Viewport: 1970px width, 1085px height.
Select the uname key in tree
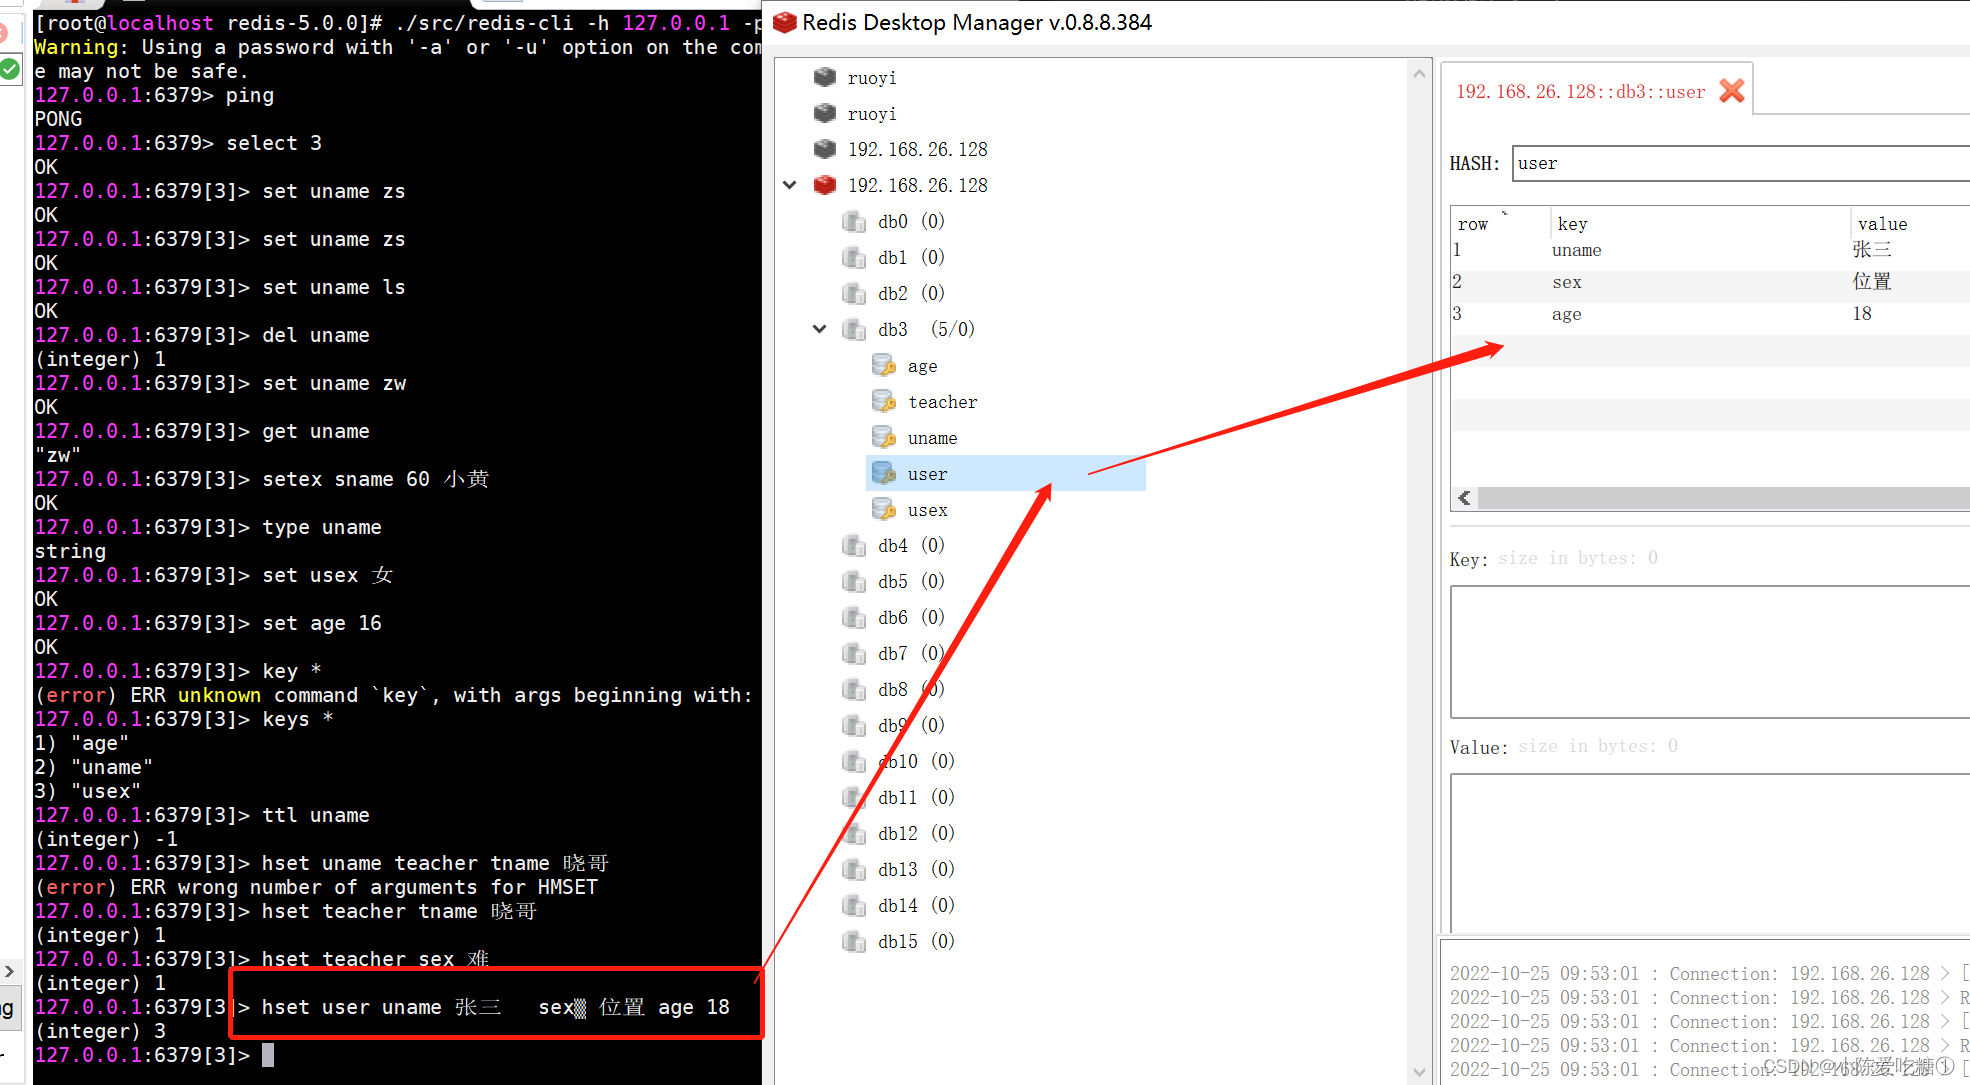(932, 438)
